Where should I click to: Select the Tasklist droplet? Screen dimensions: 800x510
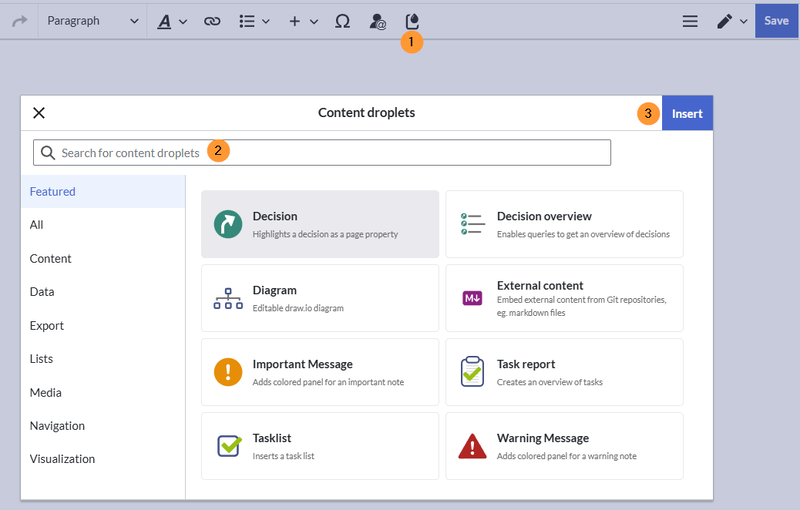click(x=320, y=446)
